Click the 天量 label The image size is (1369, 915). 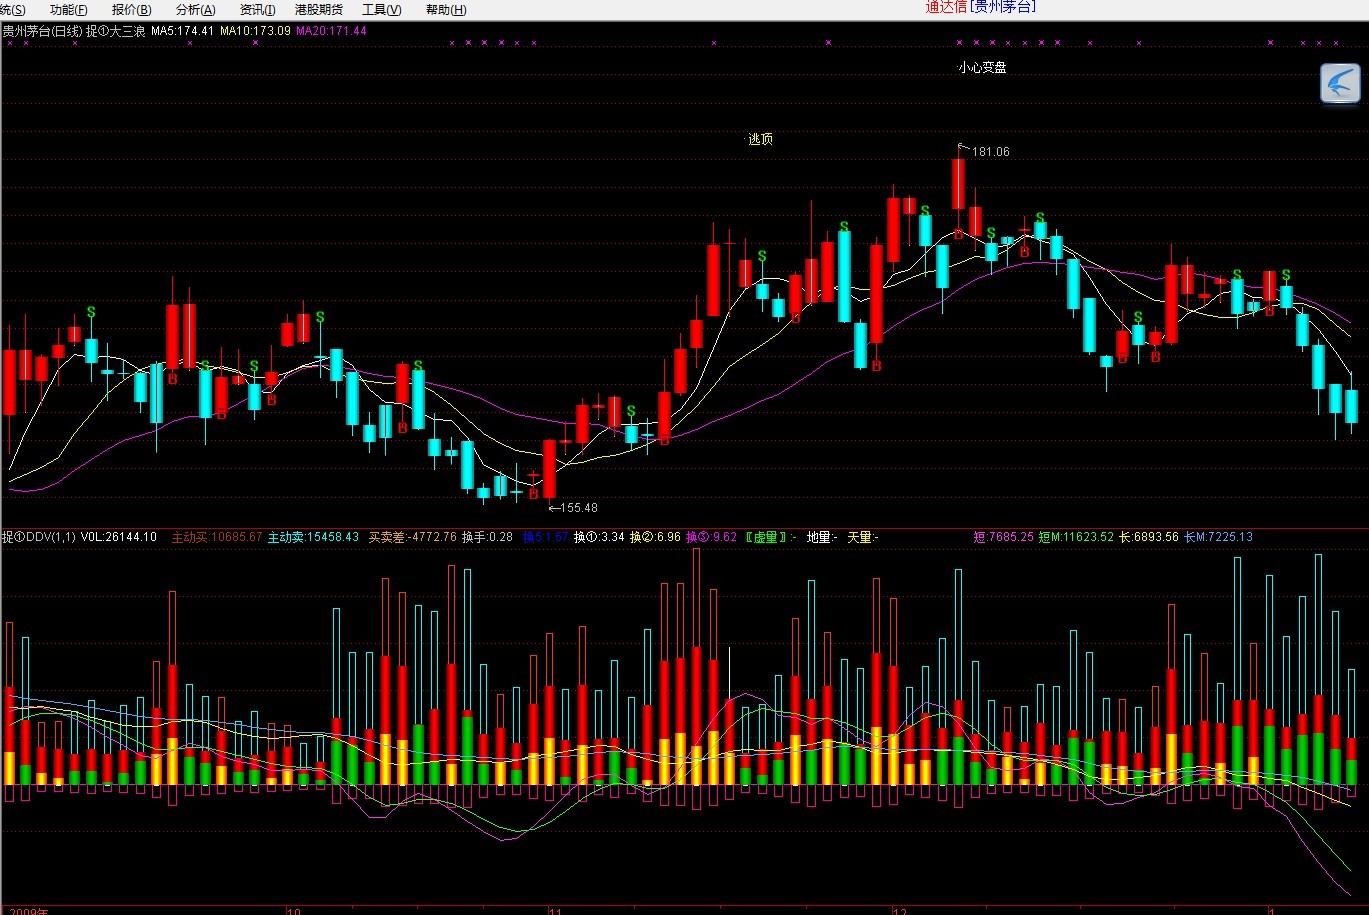tap(862, 537)
